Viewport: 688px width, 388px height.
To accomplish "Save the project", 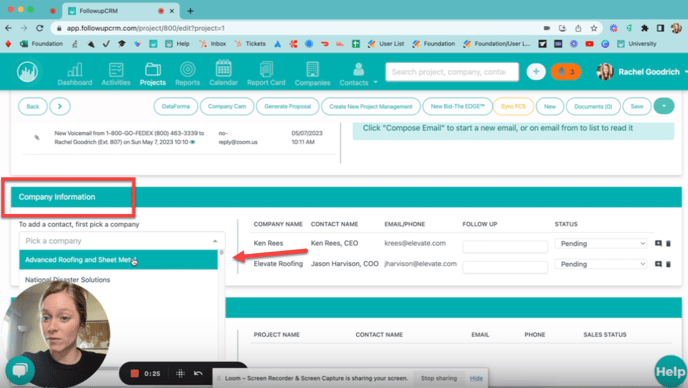I will coord(637,106).
